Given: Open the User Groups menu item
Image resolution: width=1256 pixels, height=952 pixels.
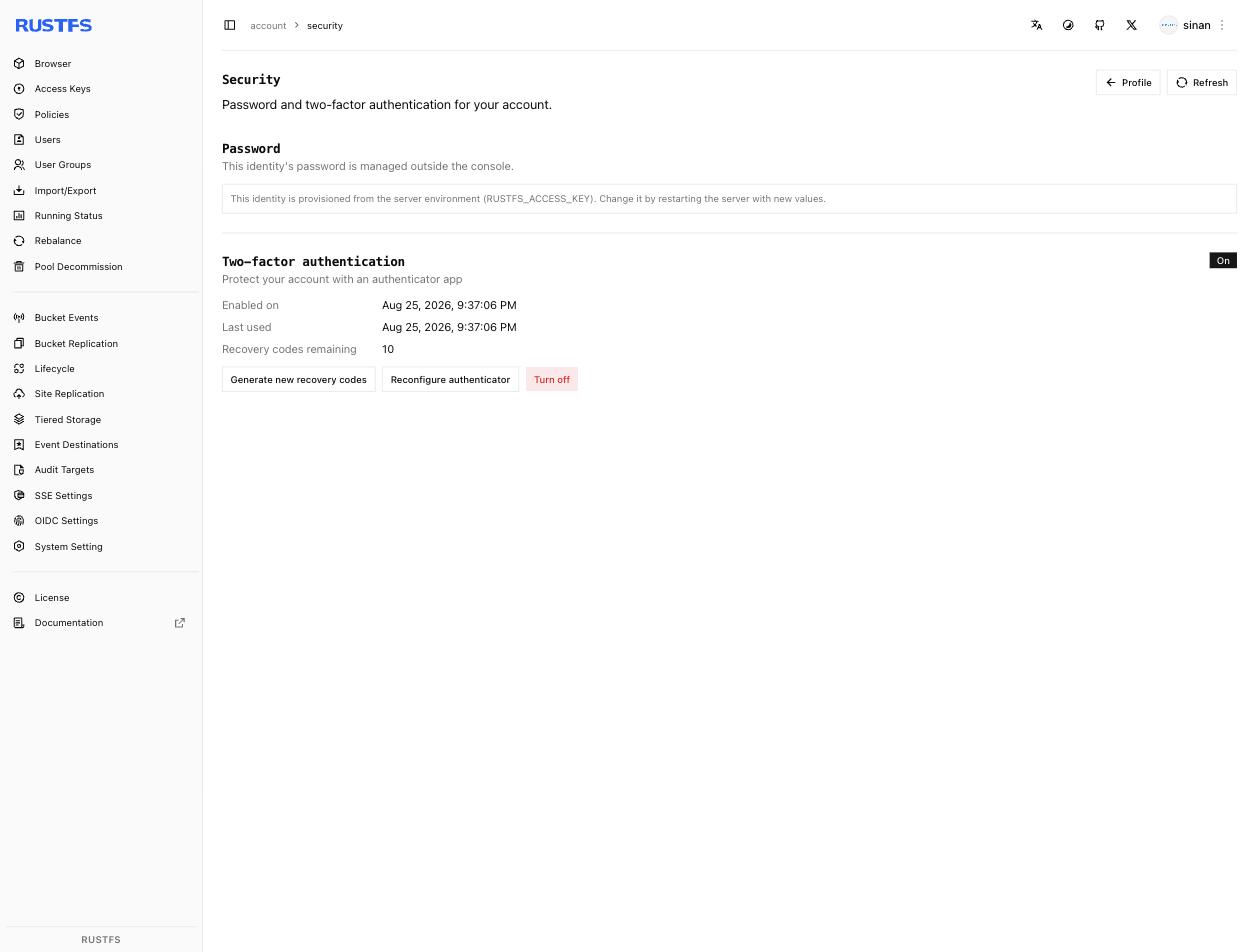Looking at the screenshot, I should coord(101,165).
